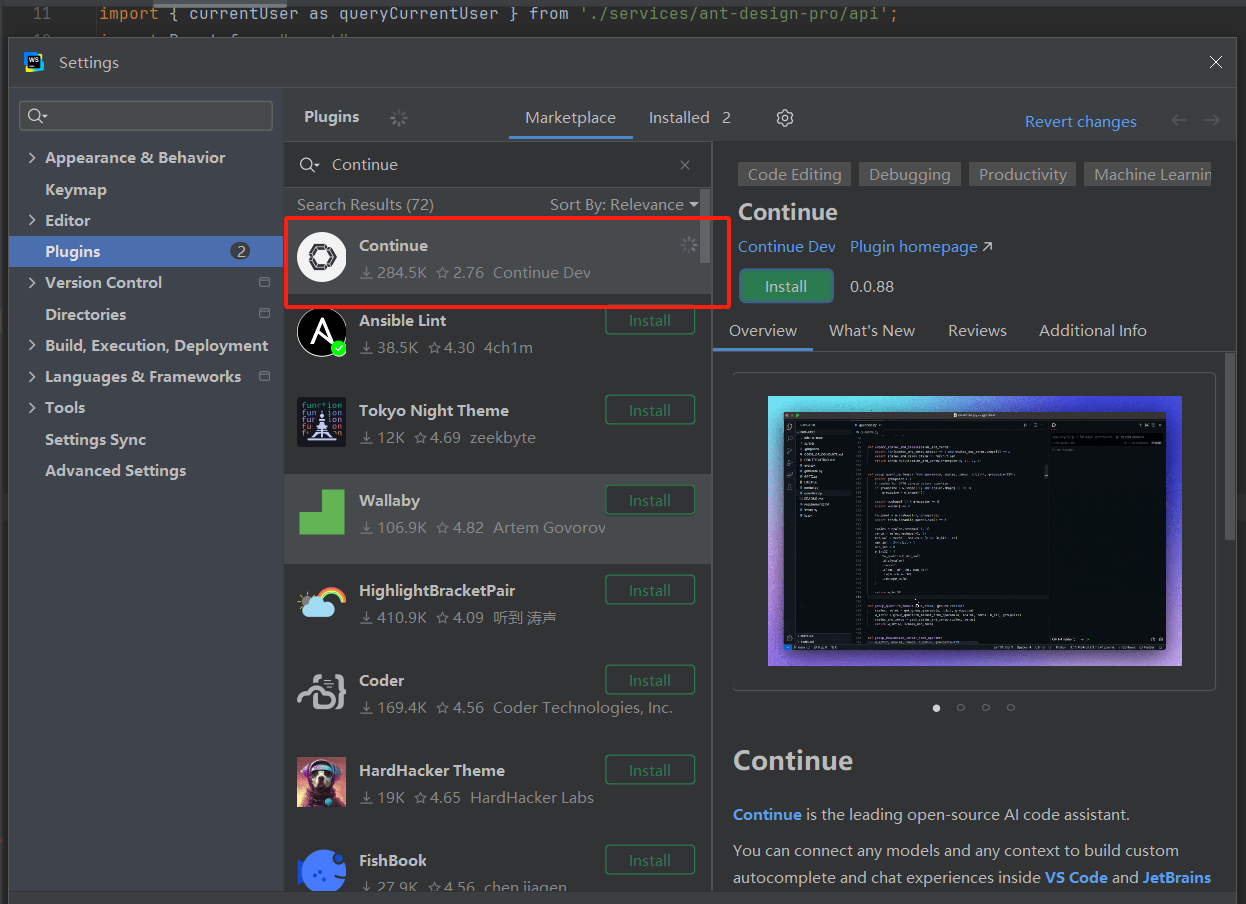Open the plugin search history magnifier
Viewport: 1246px width, 904px height.
[x=310, y=165]
